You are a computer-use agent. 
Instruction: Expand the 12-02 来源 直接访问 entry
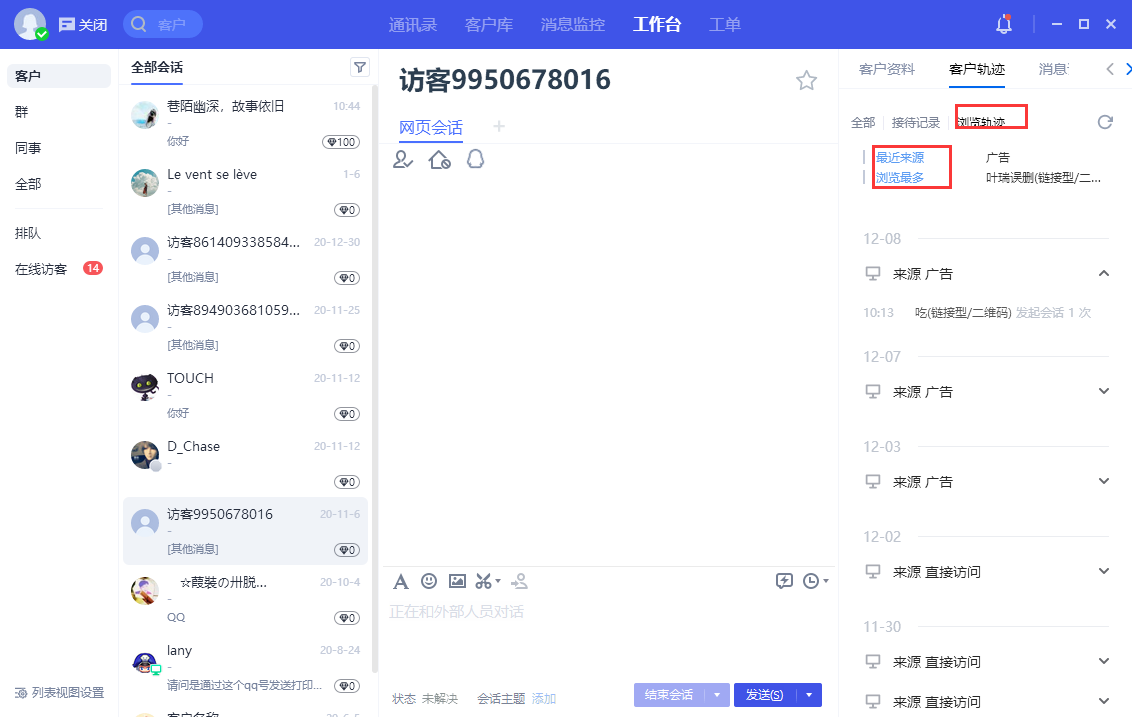pyautogui.click(x=1104, y=571)
